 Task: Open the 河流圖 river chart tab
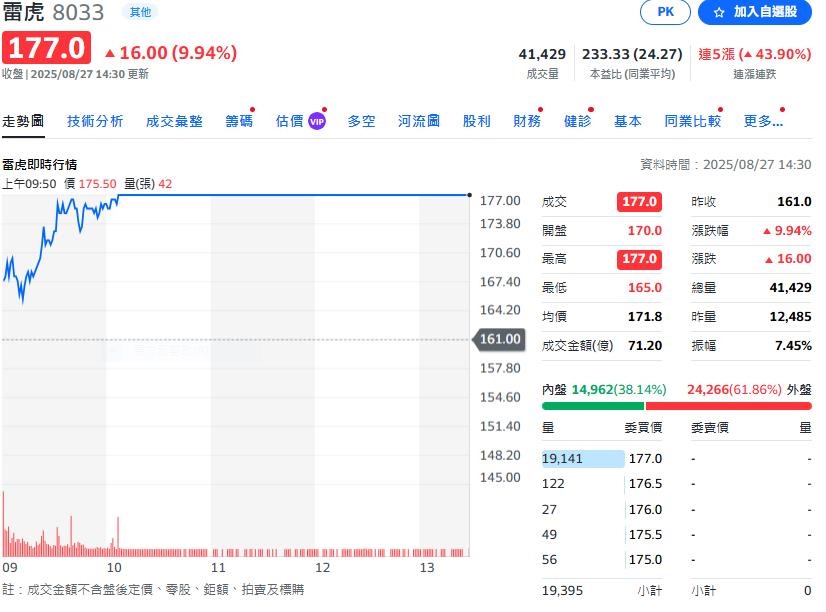(417, 120)
